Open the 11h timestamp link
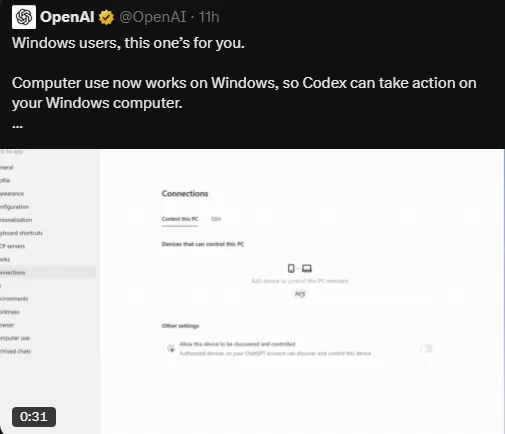Image resolution: width=505 pixels, height=434 pixels. point(209,17)
